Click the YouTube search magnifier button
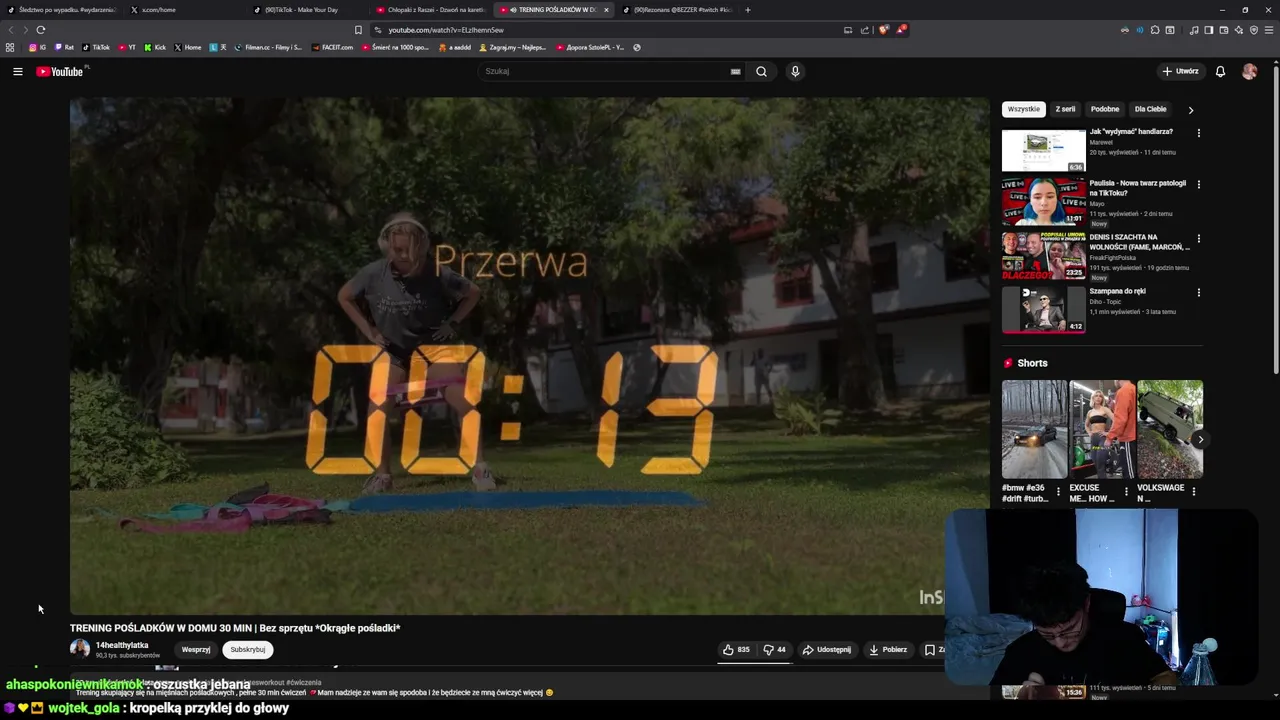Image resolution: width=1280 pixels, height=720 pixels. (761, 71)
